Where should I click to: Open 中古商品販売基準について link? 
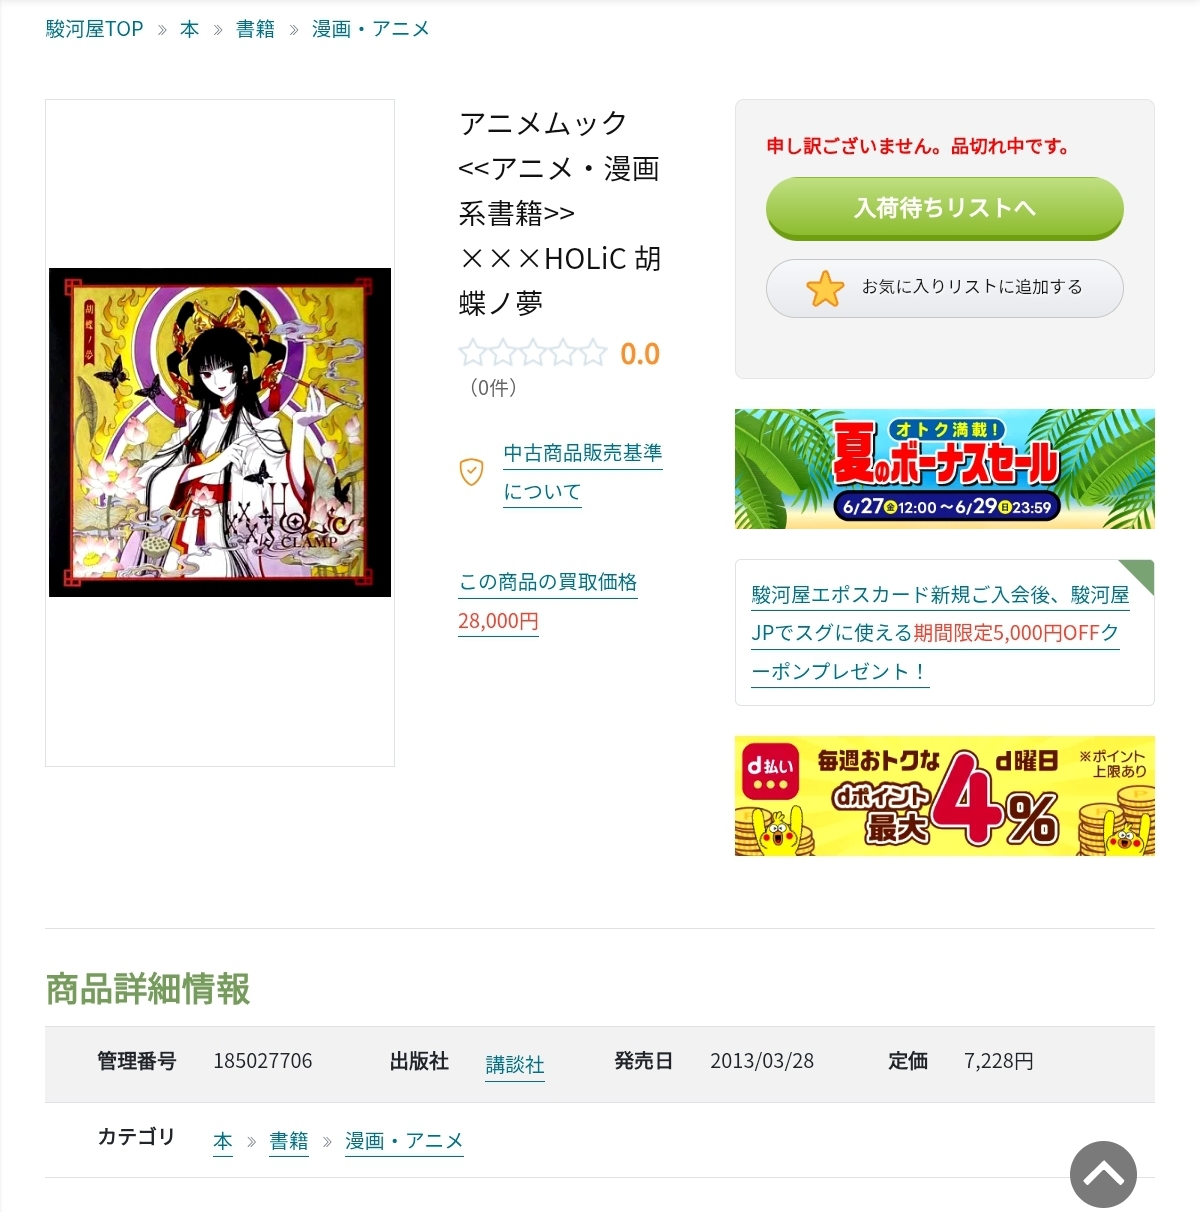[x=583, y=472]
